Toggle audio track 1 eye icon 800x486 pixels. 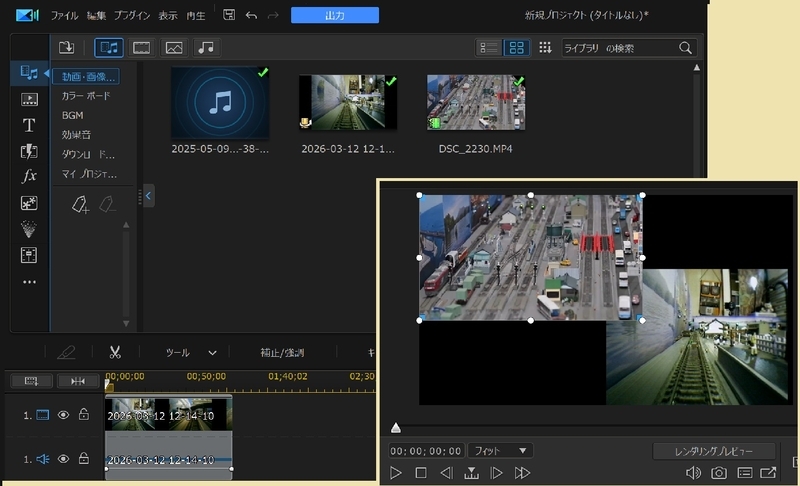click(63, 459)
